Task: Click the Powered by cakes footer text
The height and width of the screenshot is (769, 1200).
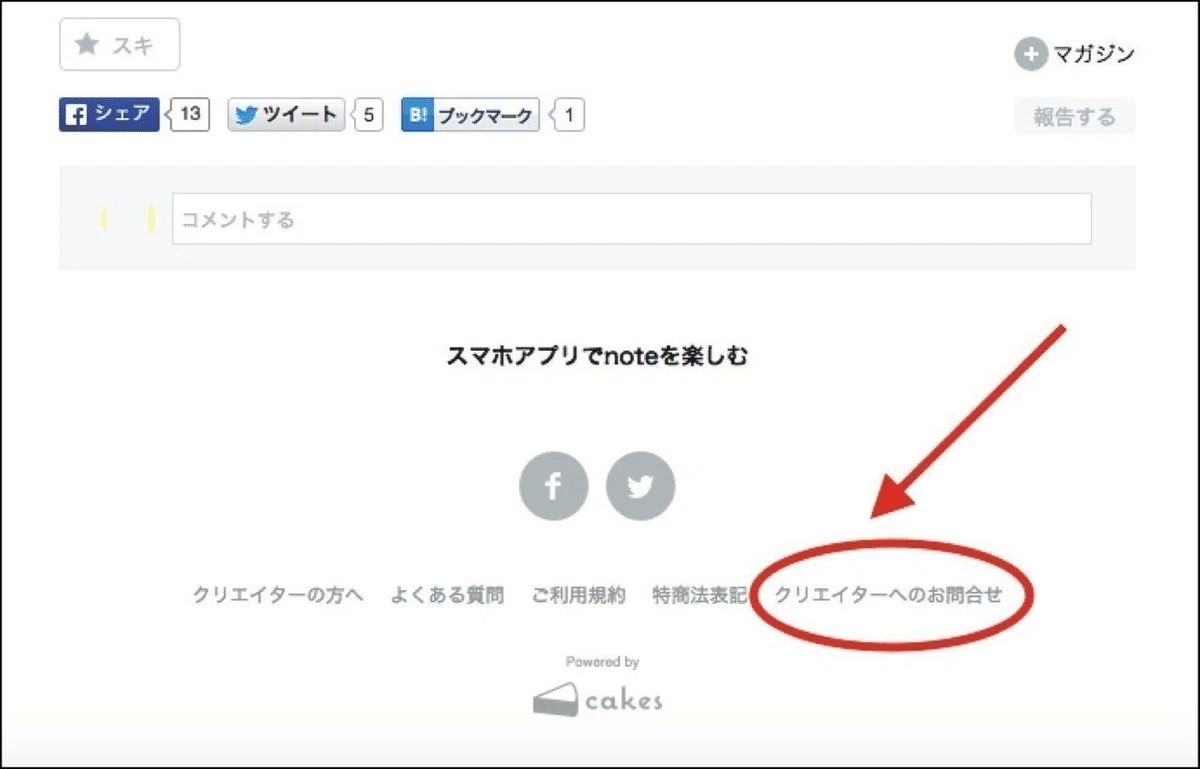Action: coord(601,661)
